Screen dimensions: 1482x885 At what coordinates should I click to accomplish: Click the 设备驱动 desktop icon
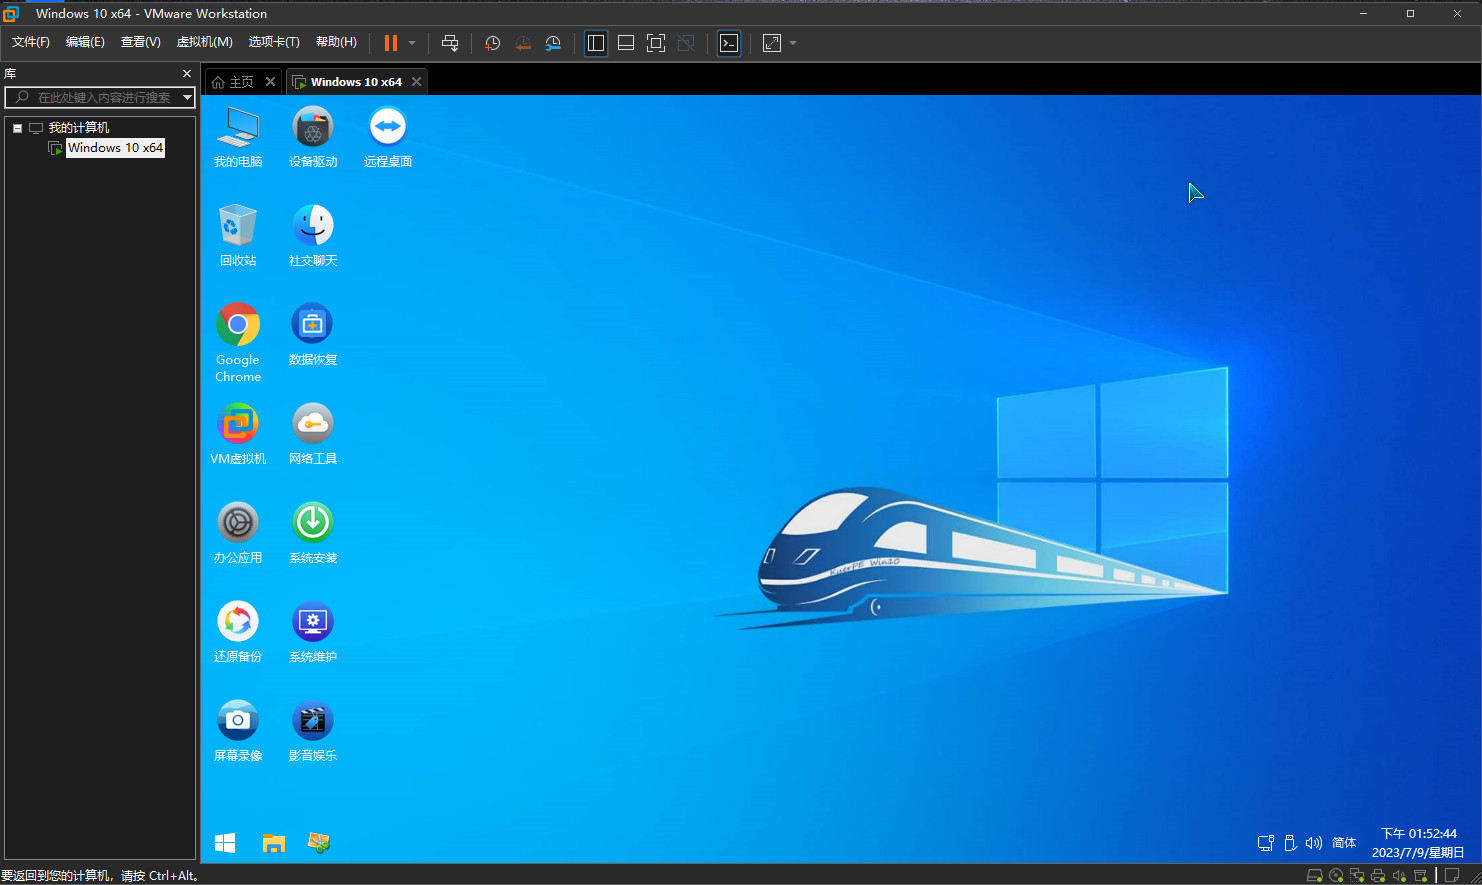point(313,138)
